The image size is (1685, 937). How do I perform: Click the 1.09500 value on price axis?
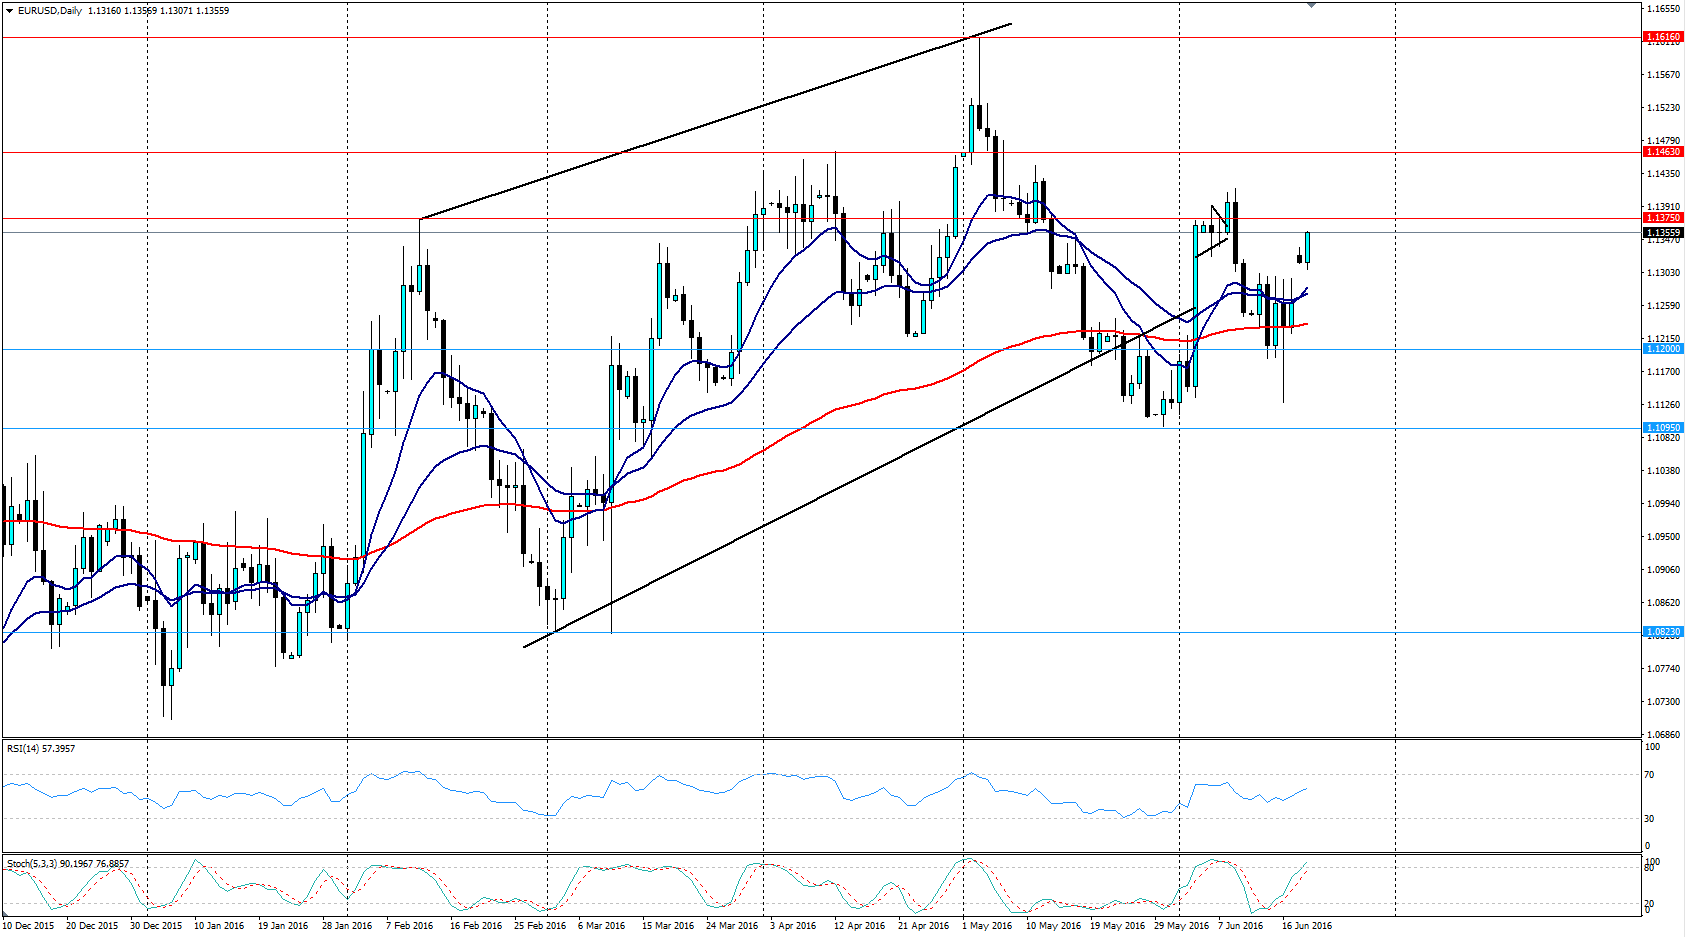[1663, 537]
